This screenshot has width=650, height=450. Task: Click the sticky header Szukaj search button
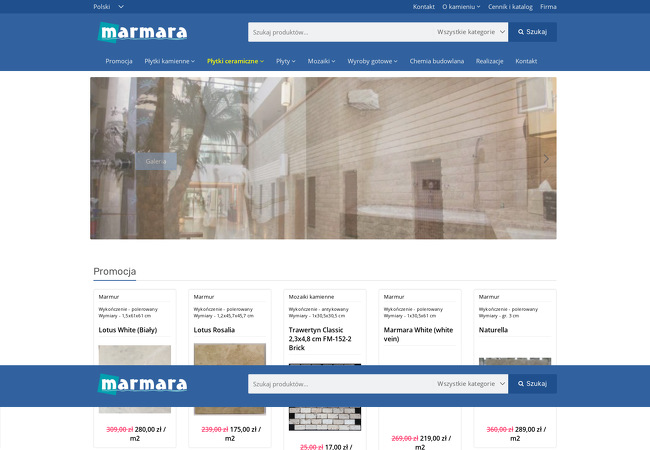(x=532, y=384)
